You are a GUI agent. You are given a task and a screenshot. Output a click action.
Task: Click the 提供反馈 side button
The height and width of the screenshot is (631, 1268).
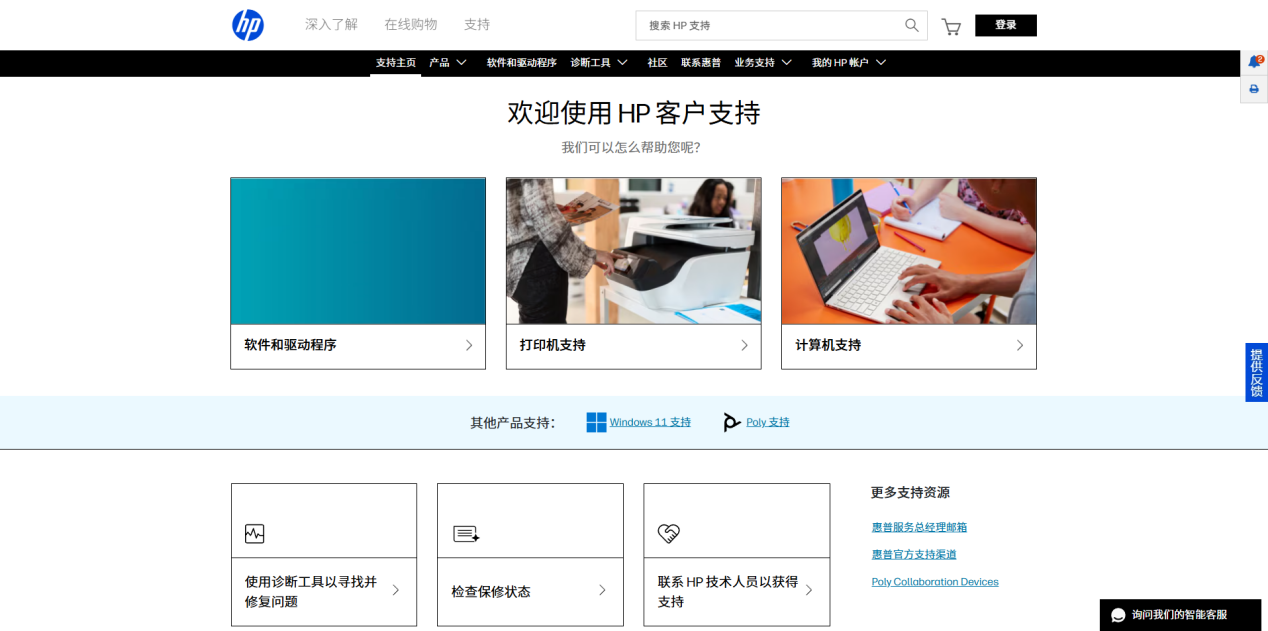(1256, 373)
